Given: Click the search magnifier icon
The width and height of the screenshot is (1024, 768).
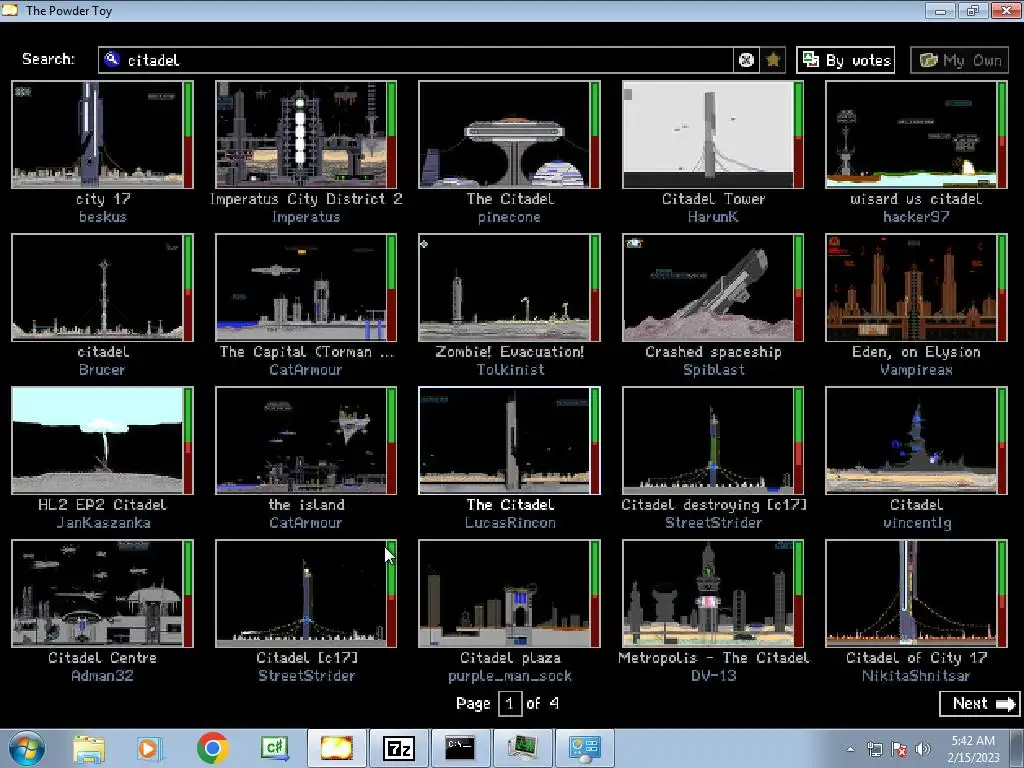Looking at the screenshot, I should tap(112, 59).
